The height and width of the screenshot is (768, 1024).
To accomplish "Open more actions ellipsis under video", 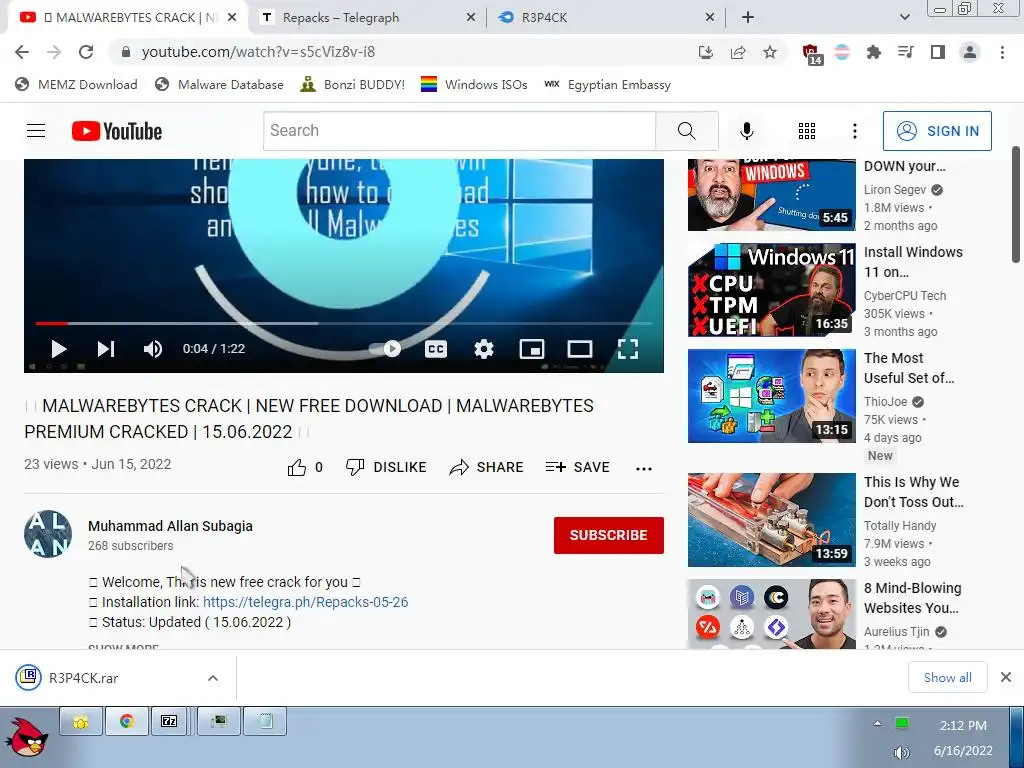I will click(x=644, y=468).
